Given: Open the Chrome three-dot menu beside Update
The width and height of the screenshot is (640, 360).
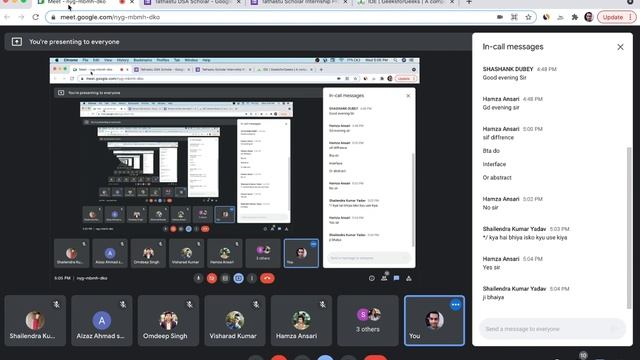Looking at the screenshot, I should click(630, 17).
